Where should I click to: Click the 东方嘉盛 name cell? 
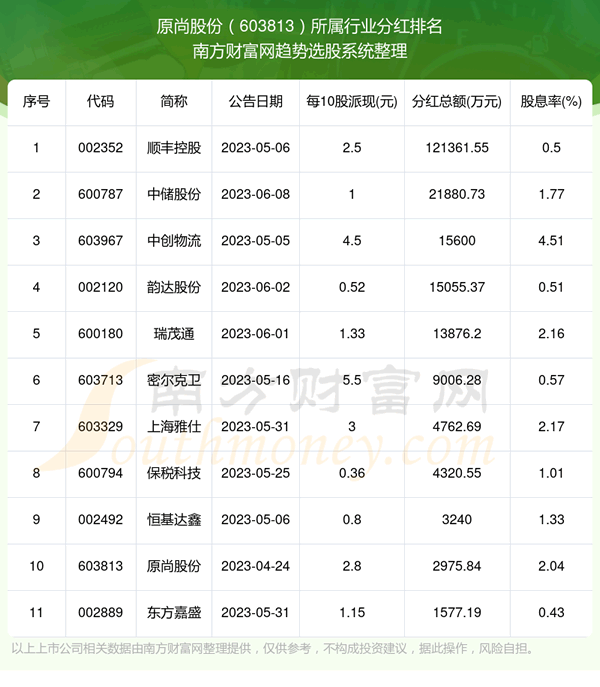pyautogui.click(x=174, y=612)
